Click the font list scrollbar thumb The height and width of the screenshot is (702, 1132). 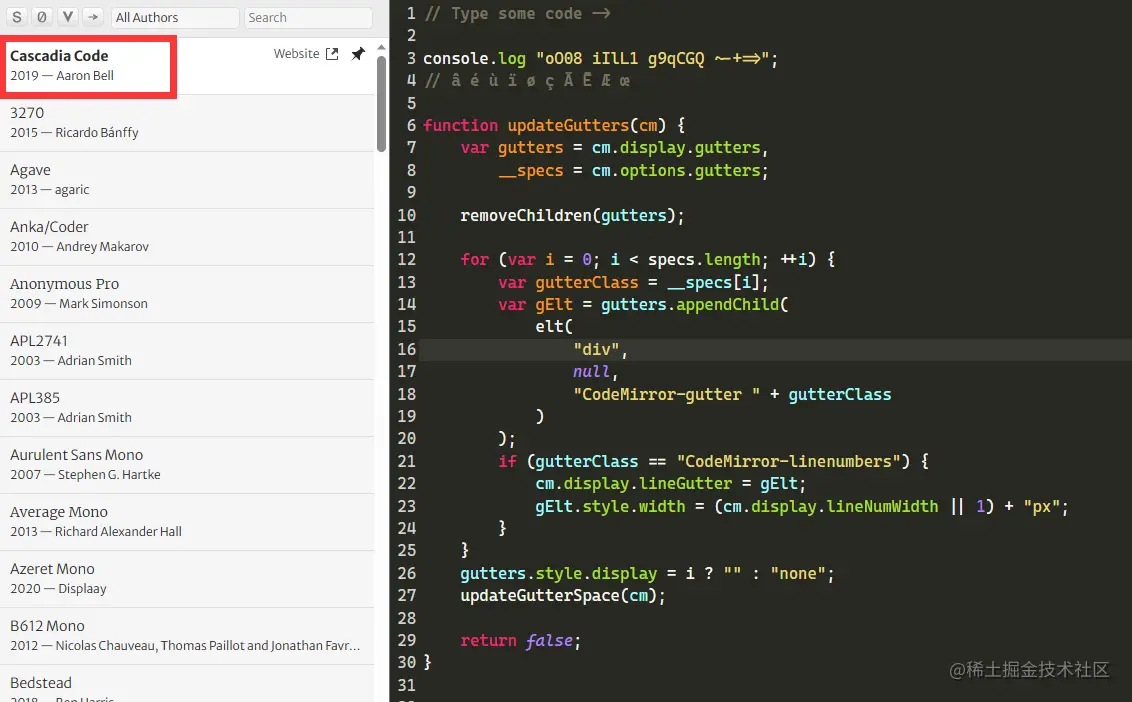click(x=381, y=103)
